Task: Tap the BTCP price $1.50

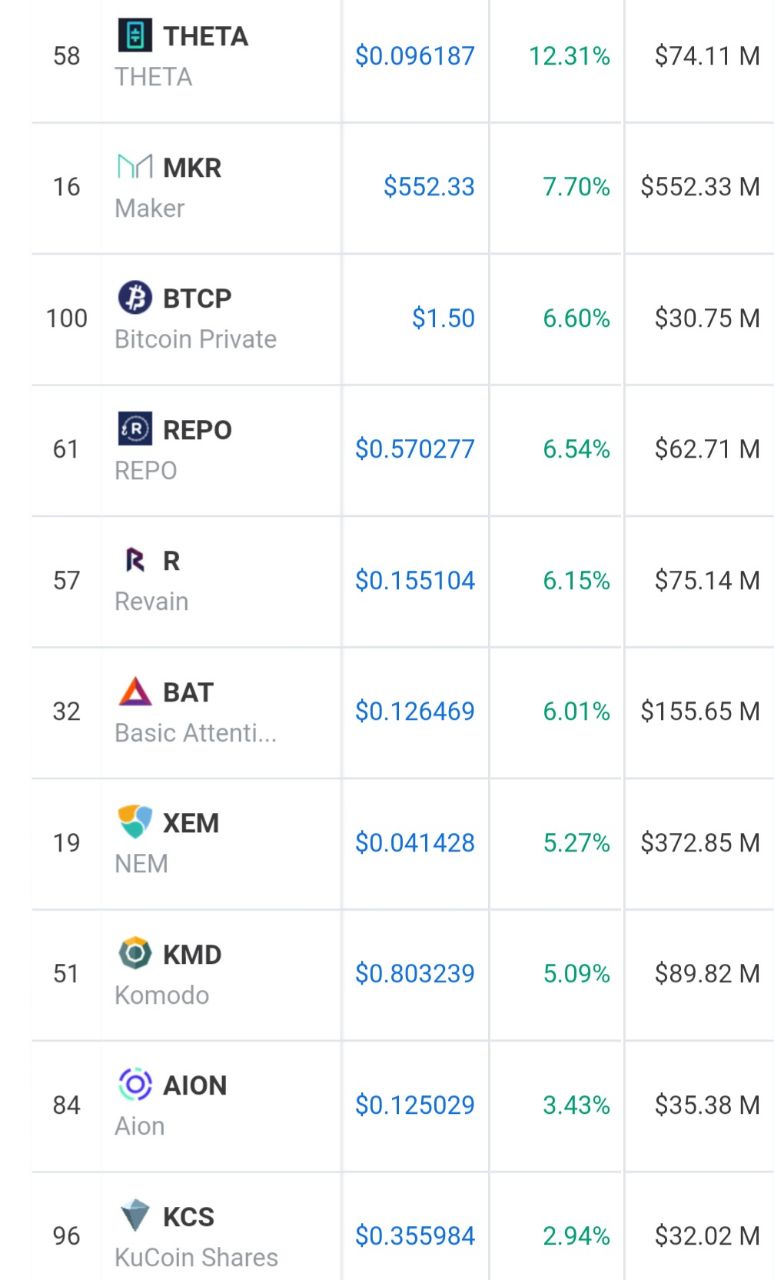Action: (x=444, y=318)
